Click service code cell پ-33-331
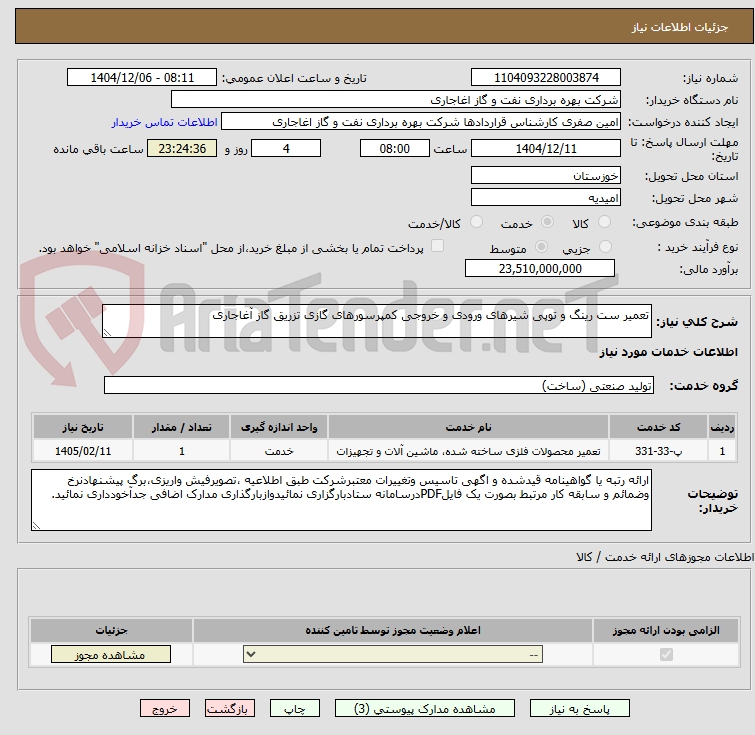Image resolution: width=755 pixels, height=735 pixels. click(x=658, y=451)
